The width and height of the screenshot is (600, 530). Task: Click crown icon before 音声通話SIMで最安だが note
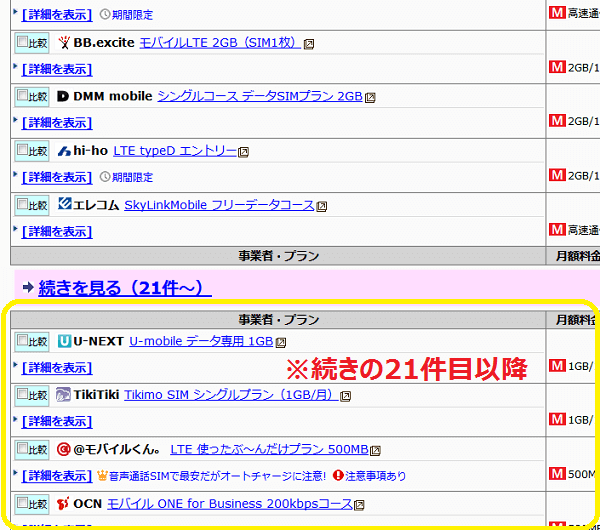coord(102,476)
